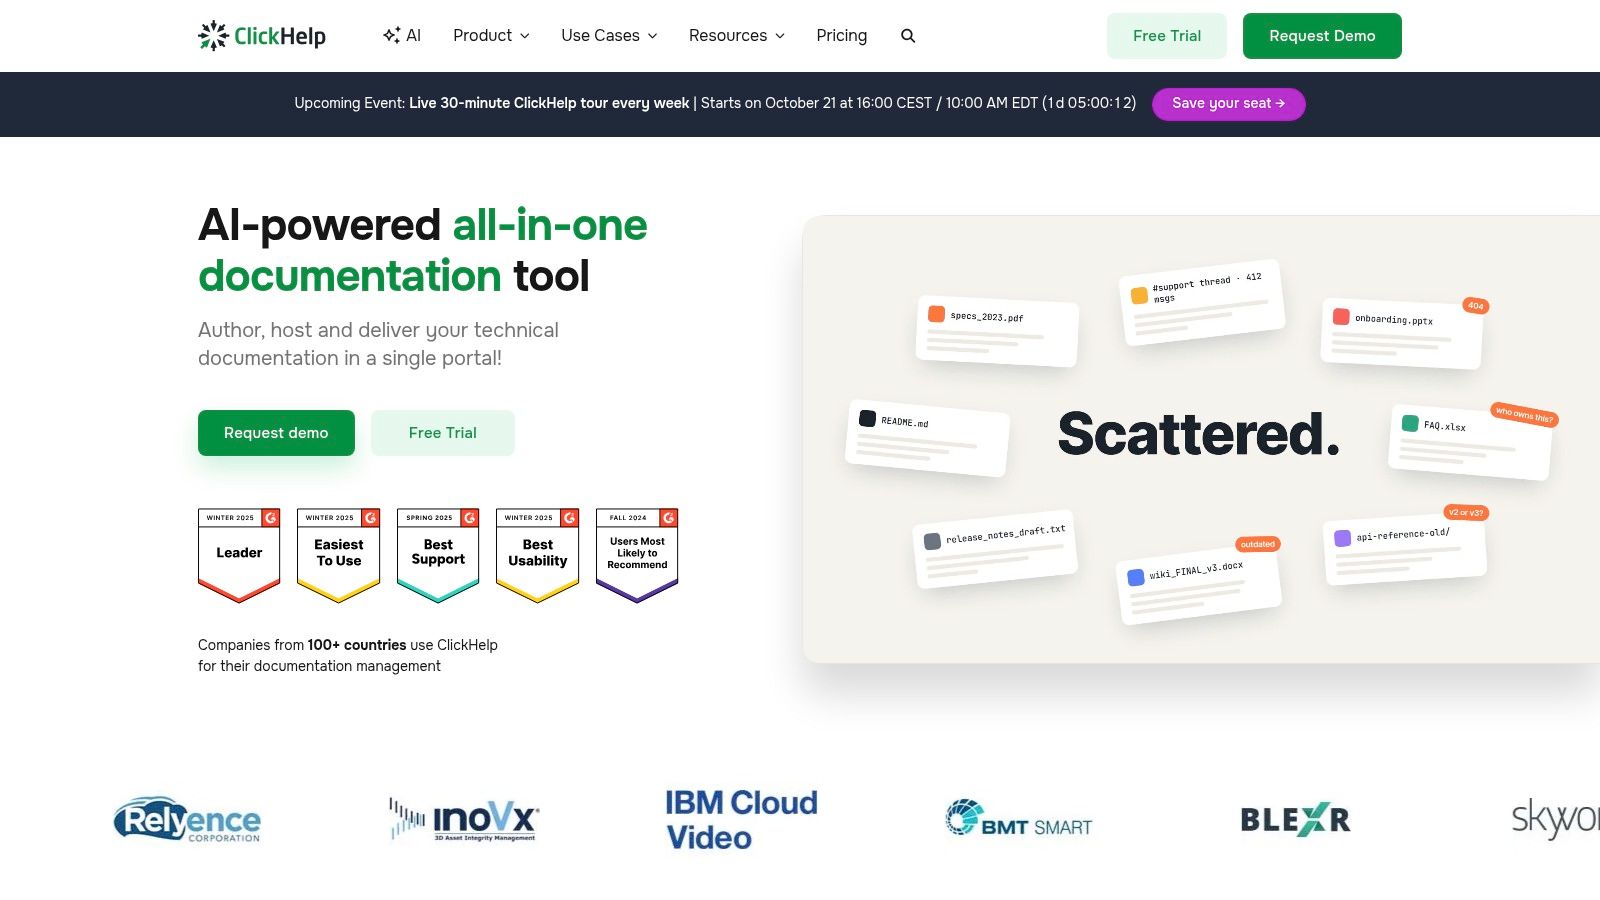The width and height of the screenshot is (1600, 900).
Task: Click the ClickHelp logo
Action: [262, 36]
